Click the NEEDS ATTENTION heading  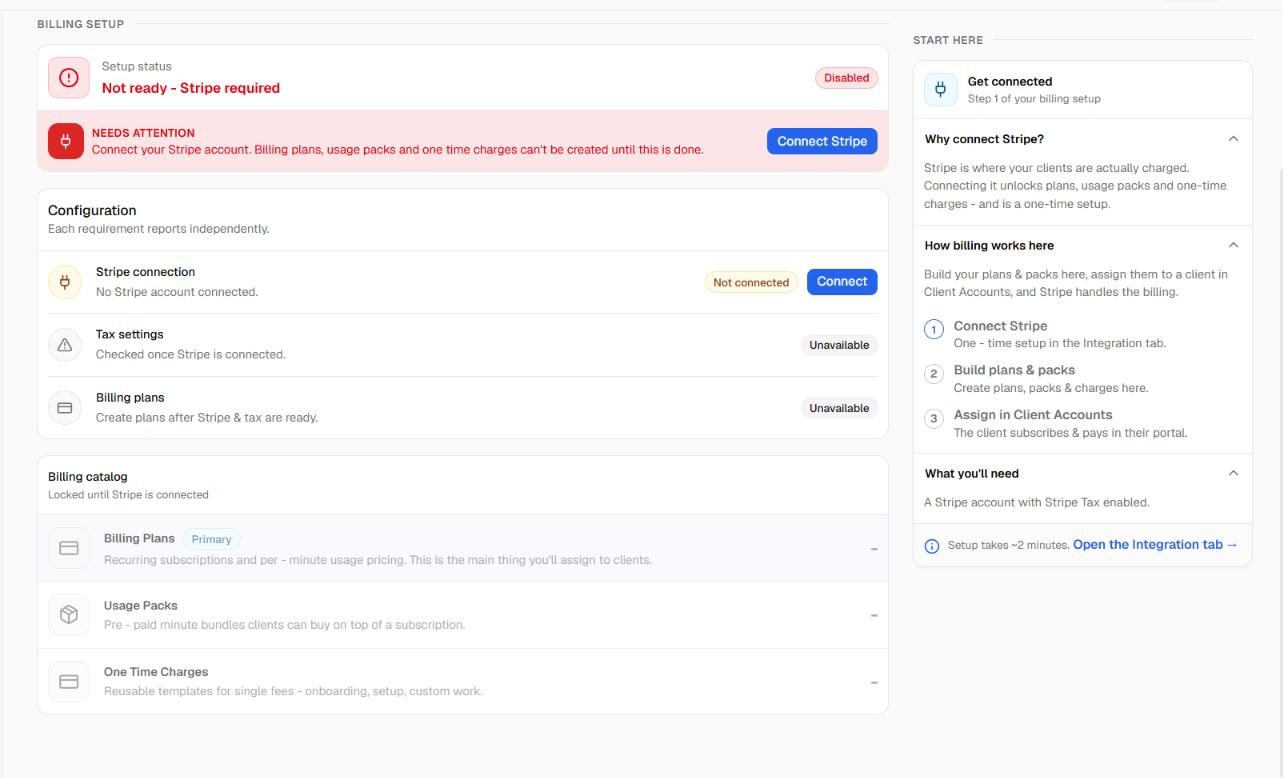click(x=143, y=133)
